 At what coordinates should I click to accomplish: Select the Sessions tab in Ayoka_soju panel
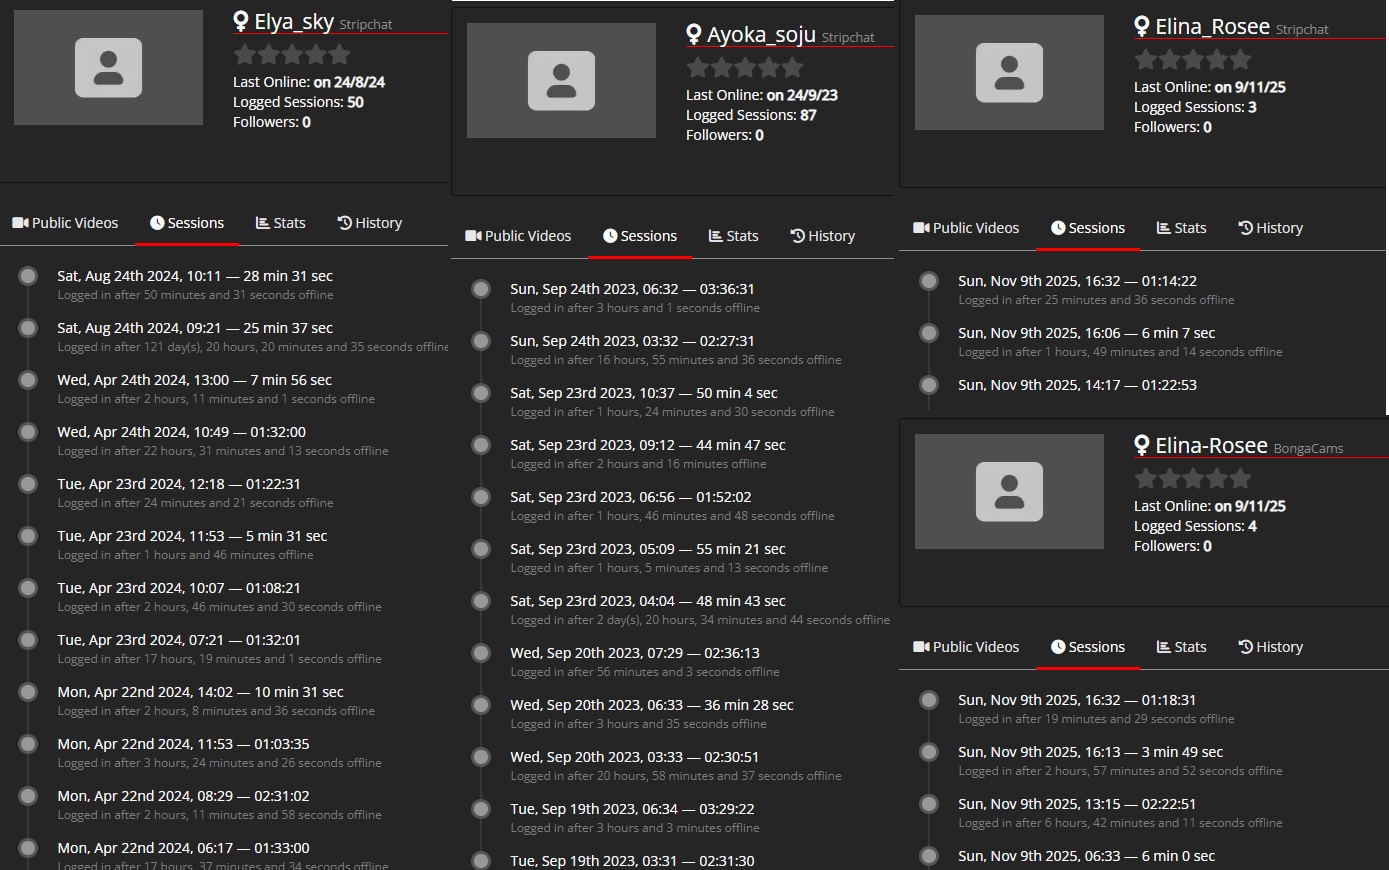point(640,236)
